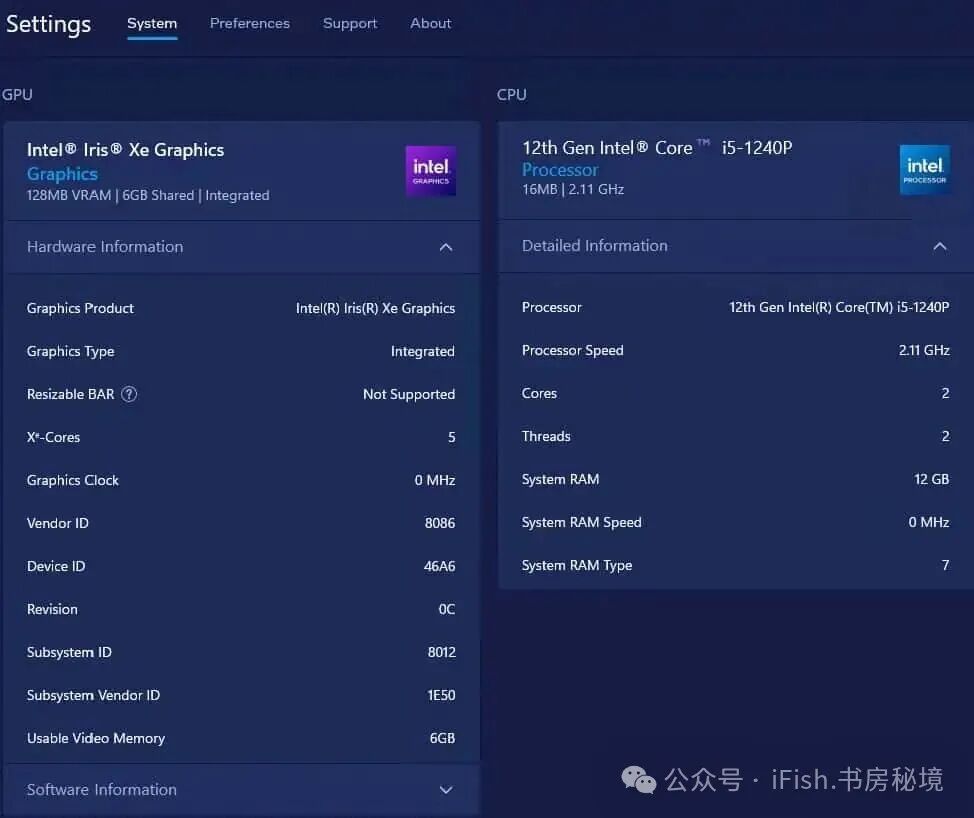Click the Hardware Information header text
974x818 pixels.
pos(105,247)
